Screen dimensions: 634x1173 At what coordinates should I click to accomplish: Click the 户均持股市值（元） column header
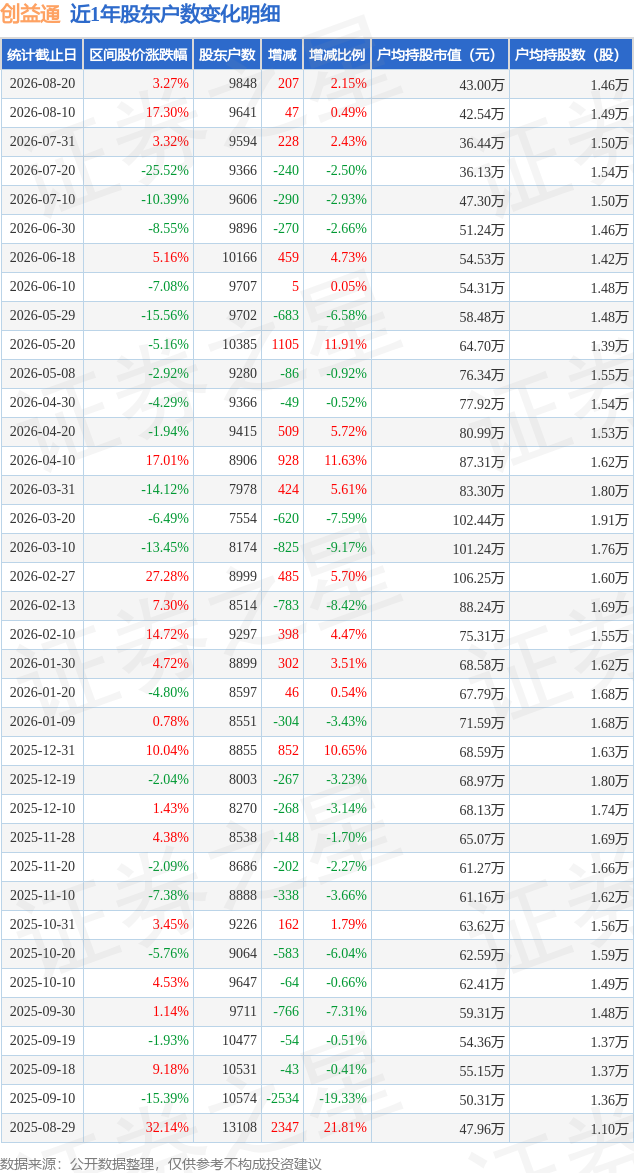point(440,55)
